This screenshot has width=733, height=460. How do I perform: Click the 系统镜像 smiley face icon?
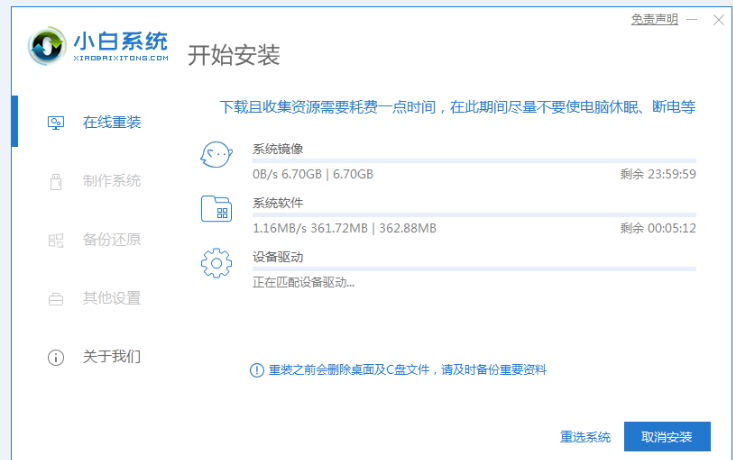pyautogui.click(x=216, y=155)
